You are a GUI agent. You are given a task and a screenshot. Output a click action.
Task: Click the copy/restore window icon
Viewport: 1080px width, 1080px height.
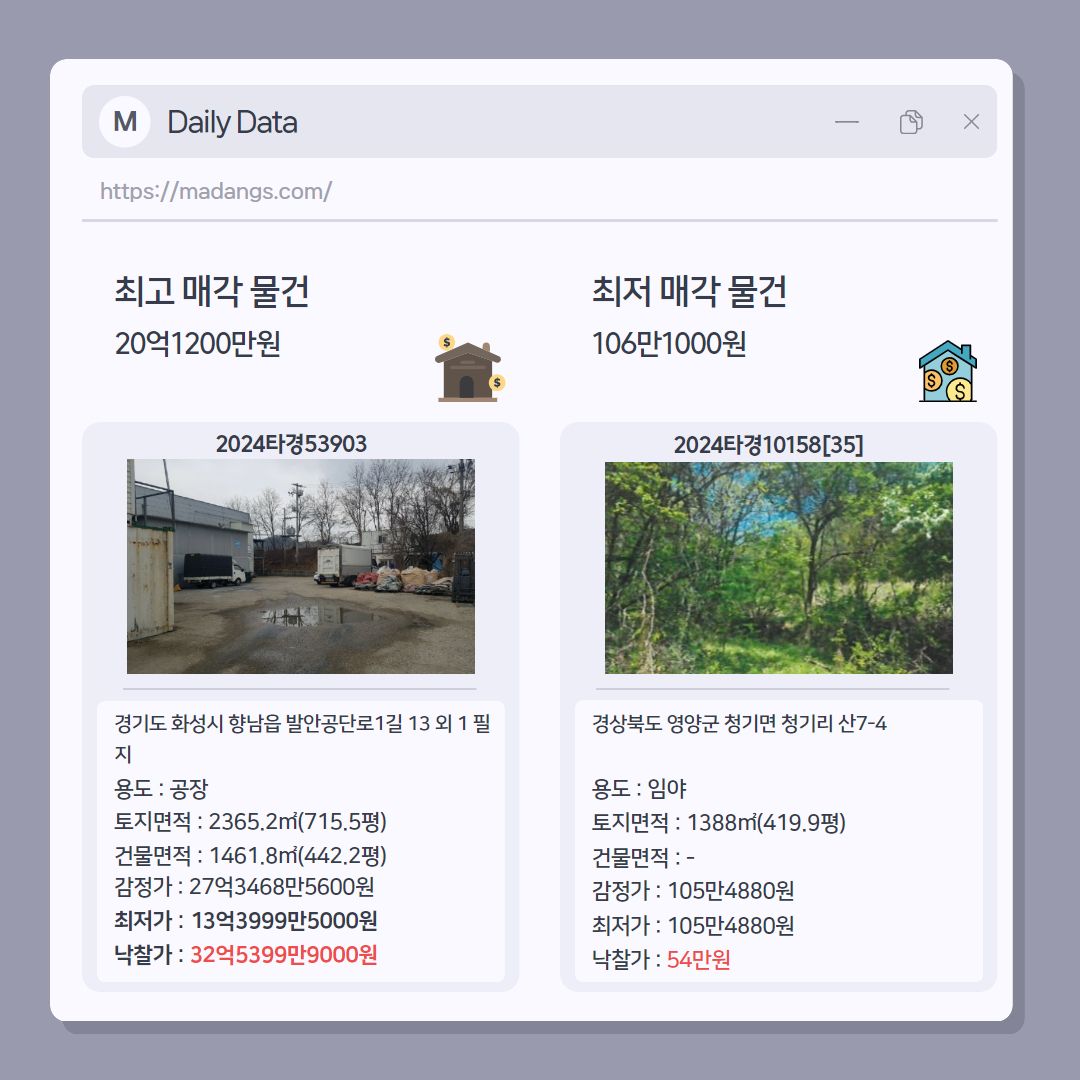911,122
